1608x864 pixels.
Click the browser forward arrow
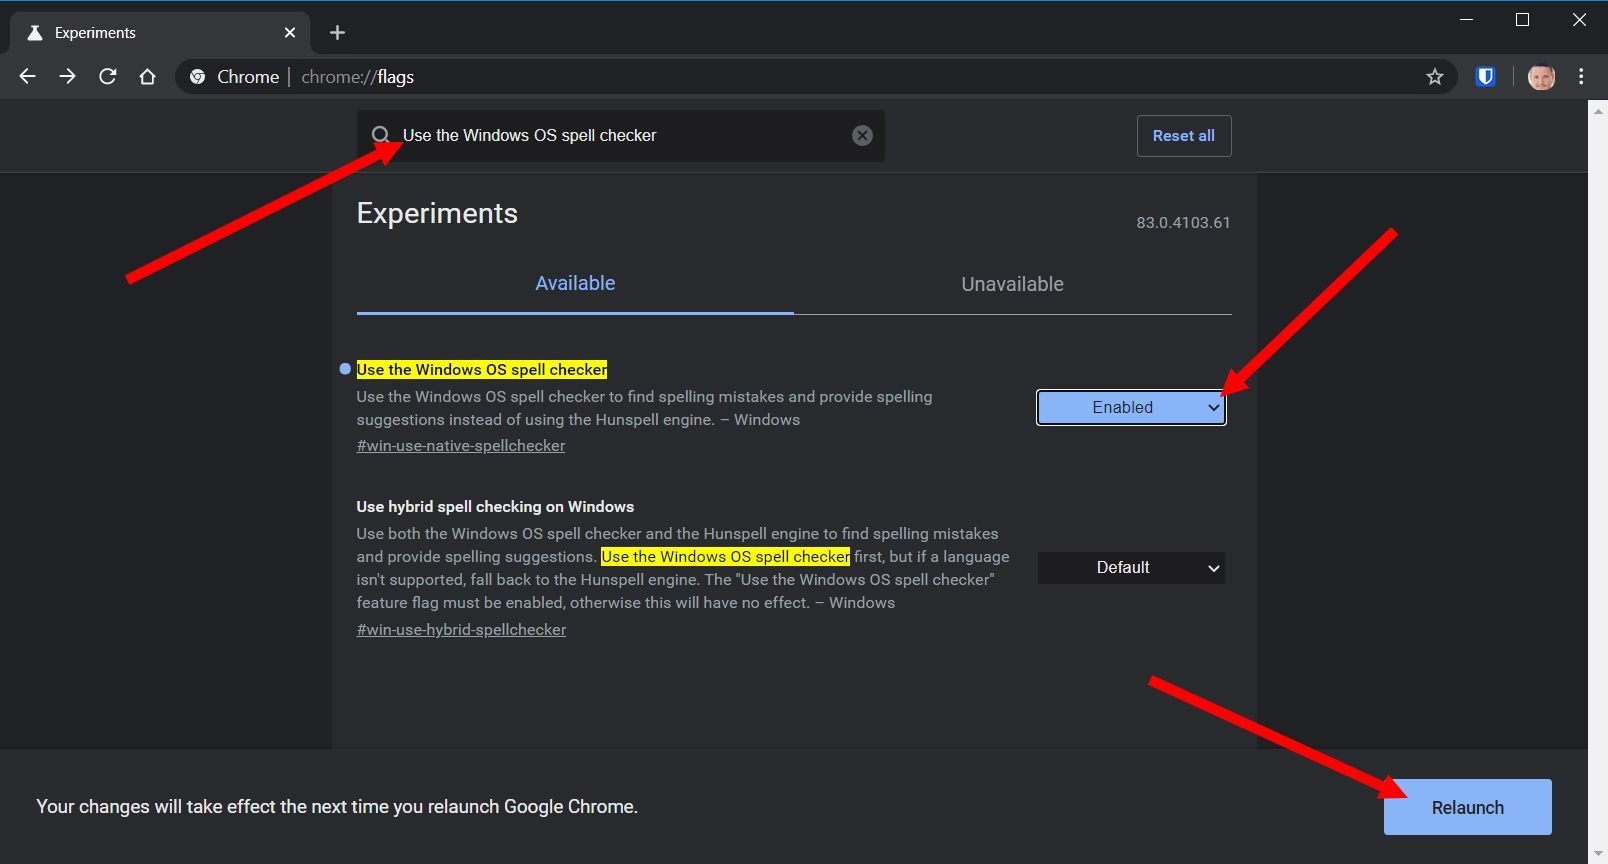(67, 76)
